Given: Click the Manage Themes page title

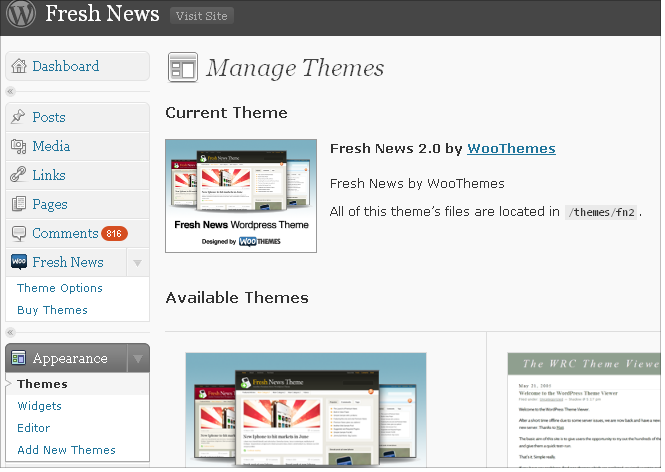Looking at the screenshot, I should [295, 68].
